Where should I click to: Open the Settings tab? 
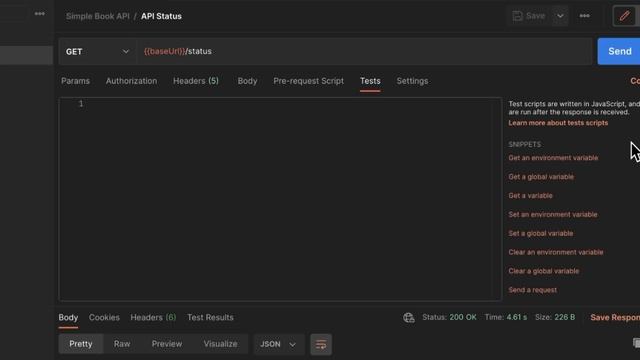[412, 81]
